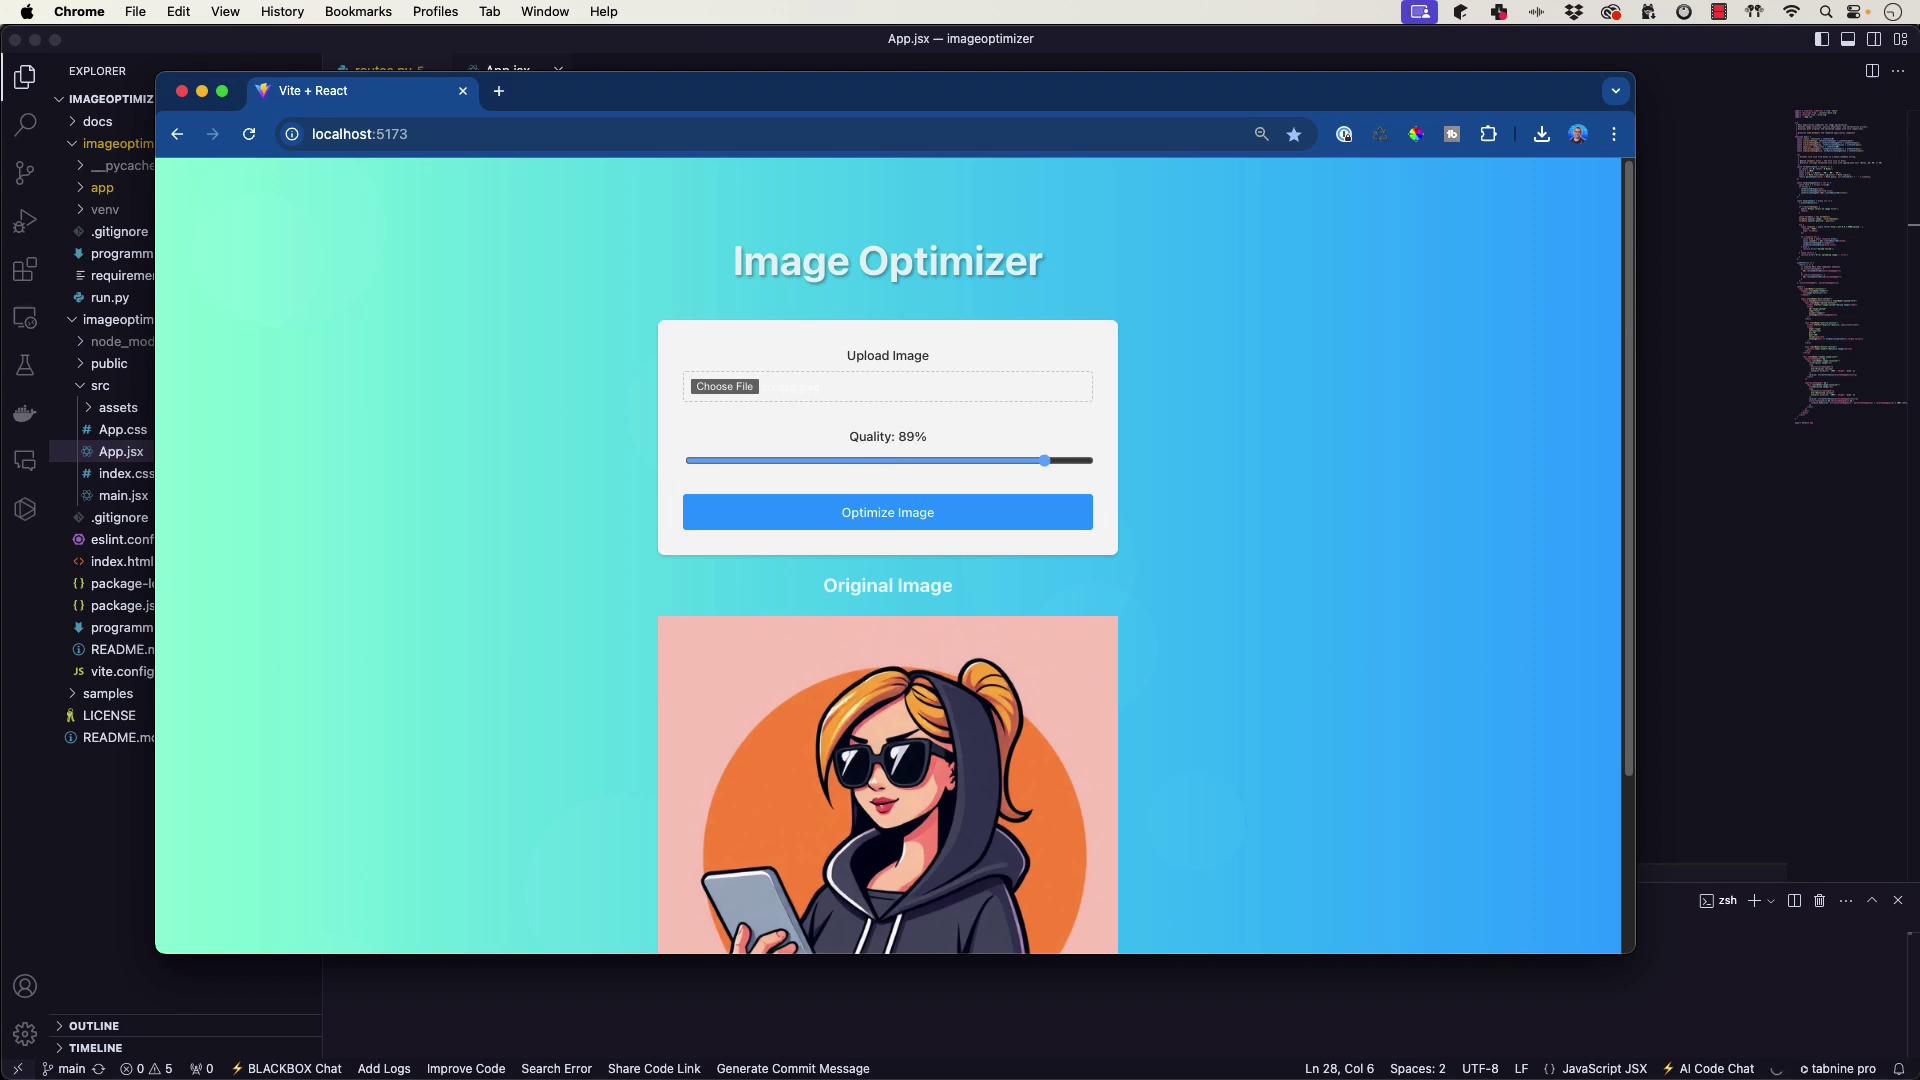This screenshot has width=1920, height=1080.
Task: Toggle the VS Code primary sidebar layout
Action: pos(1821,39)
